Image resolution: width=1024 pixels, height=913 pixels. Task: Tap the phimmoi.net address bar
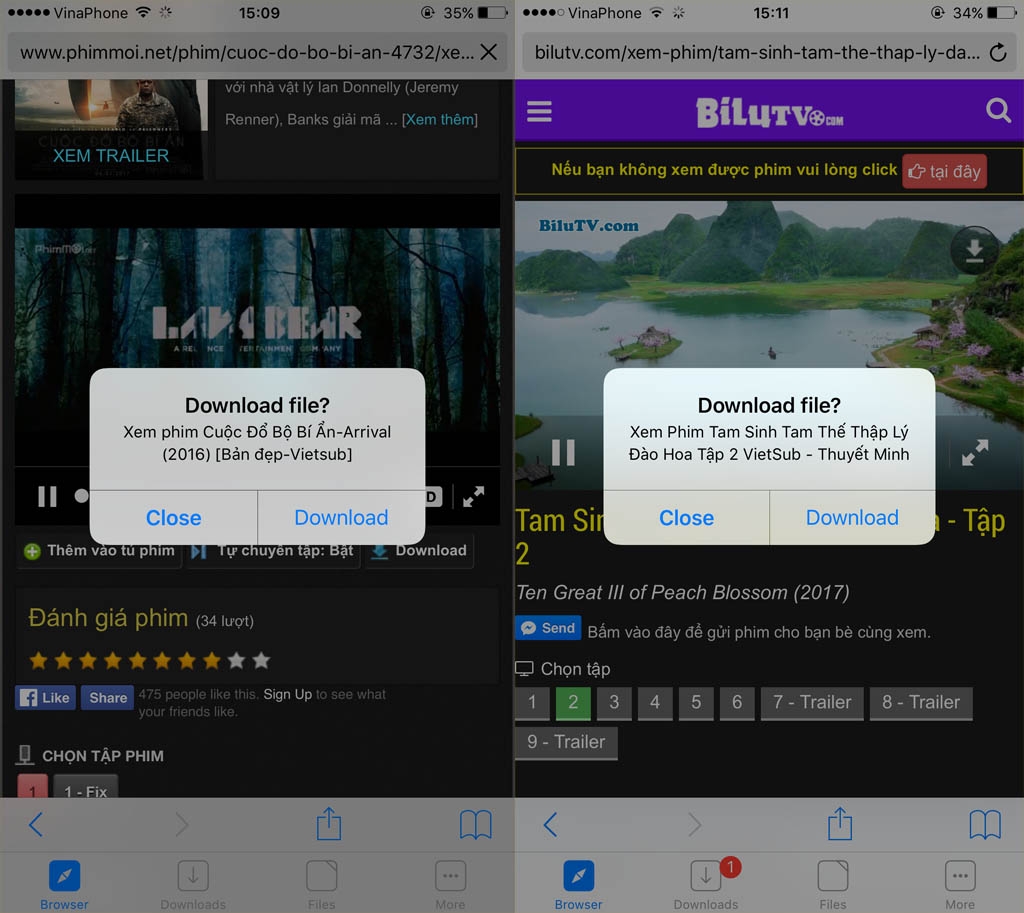click(x=247, y=52)
